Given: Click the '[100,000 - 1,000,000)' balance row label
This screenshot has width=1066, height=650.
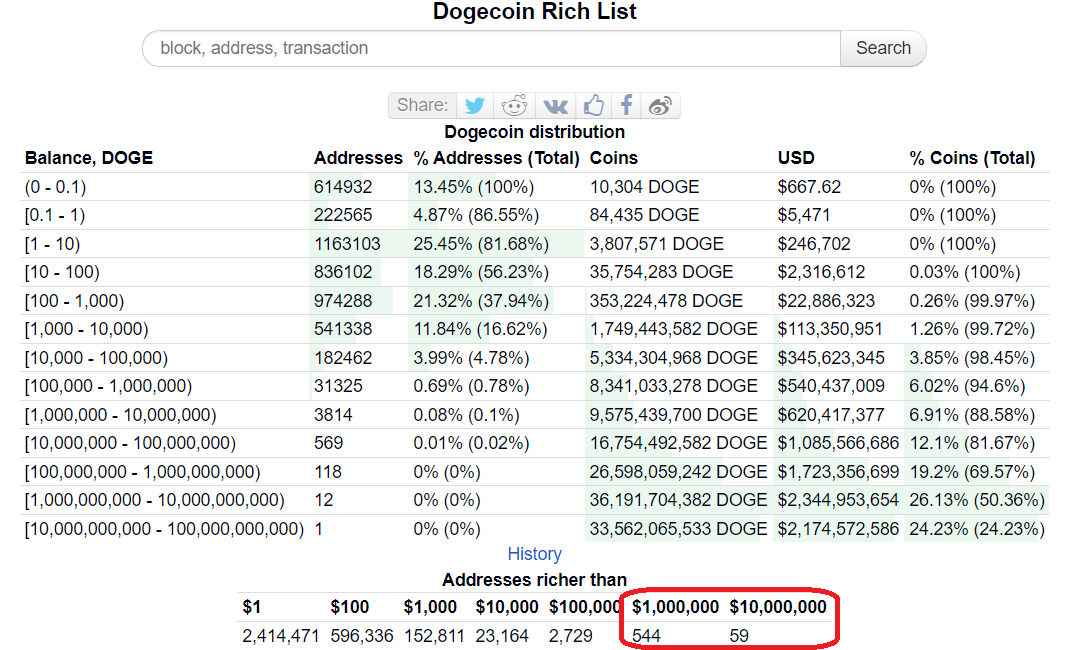Looking at the screenshot, I should coord(109,386).
